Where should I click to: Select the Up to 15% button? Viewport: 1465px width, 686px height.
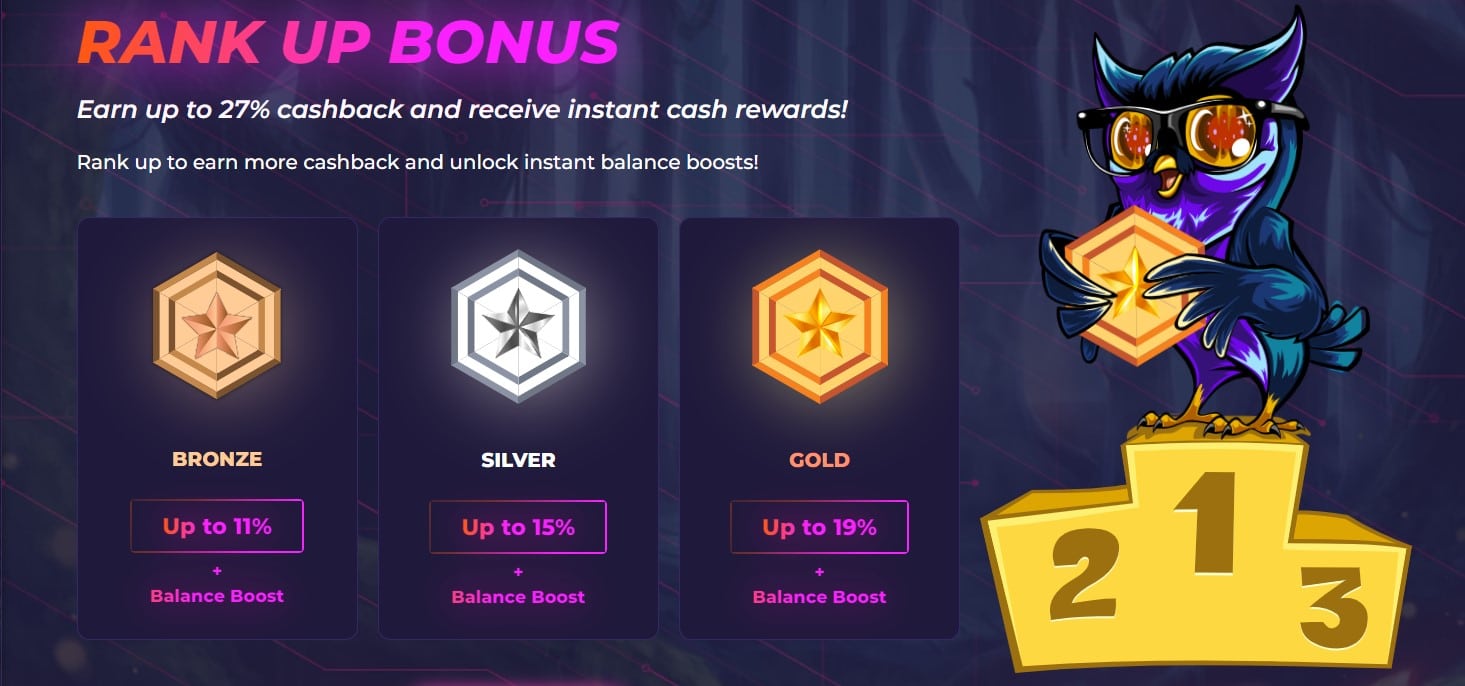click(518, 527)
